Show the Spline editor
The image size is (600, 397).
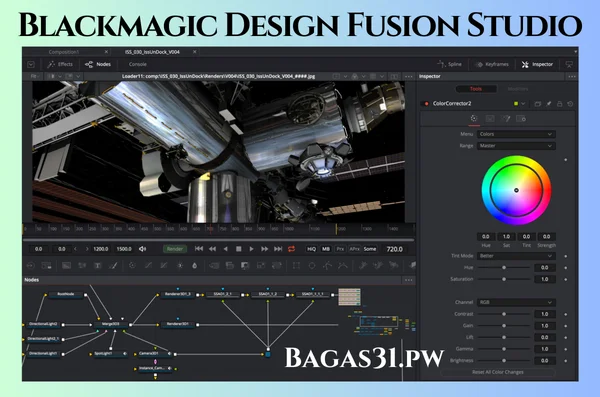[x=450, y=64]
